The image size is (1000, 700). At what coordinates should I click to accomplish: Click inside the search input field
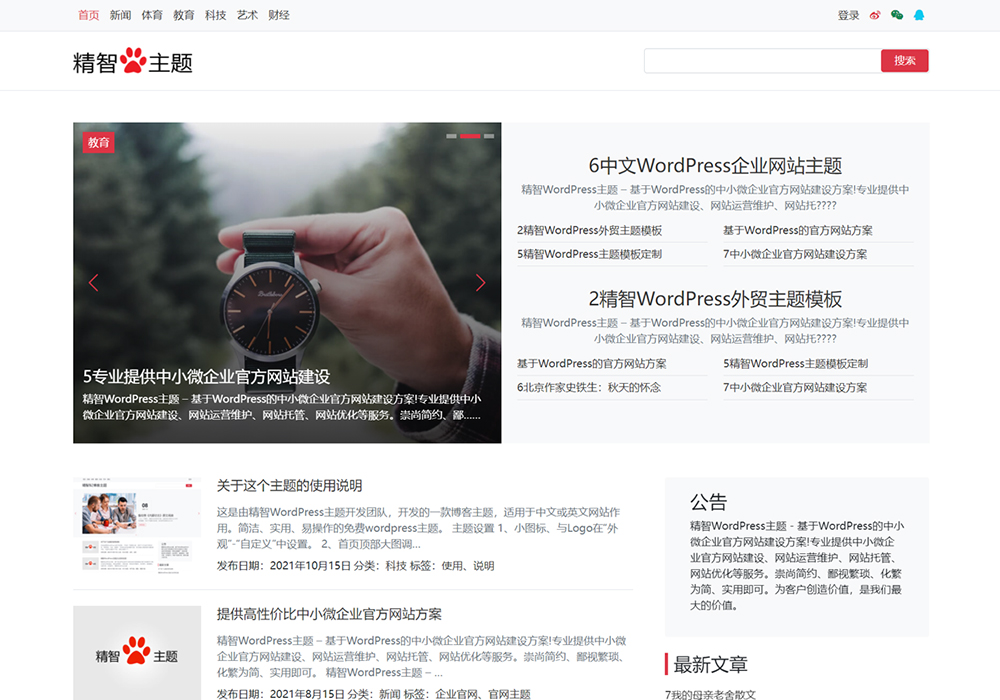coord(760,60)
